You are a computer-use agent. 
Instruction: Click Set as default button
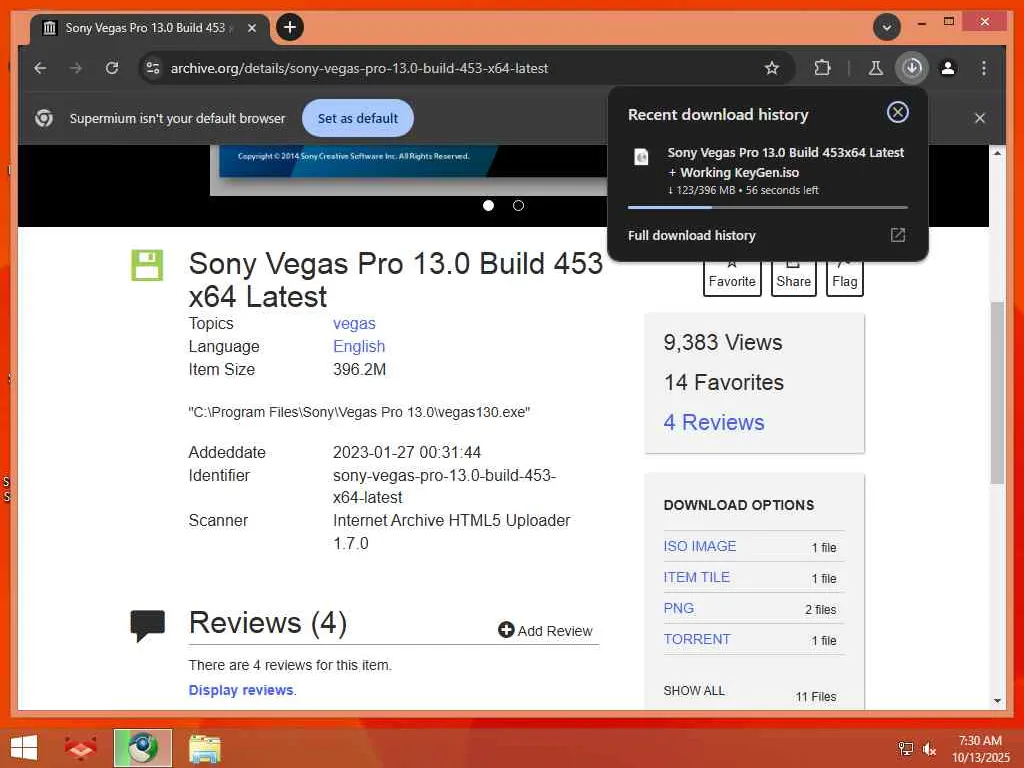358,118
